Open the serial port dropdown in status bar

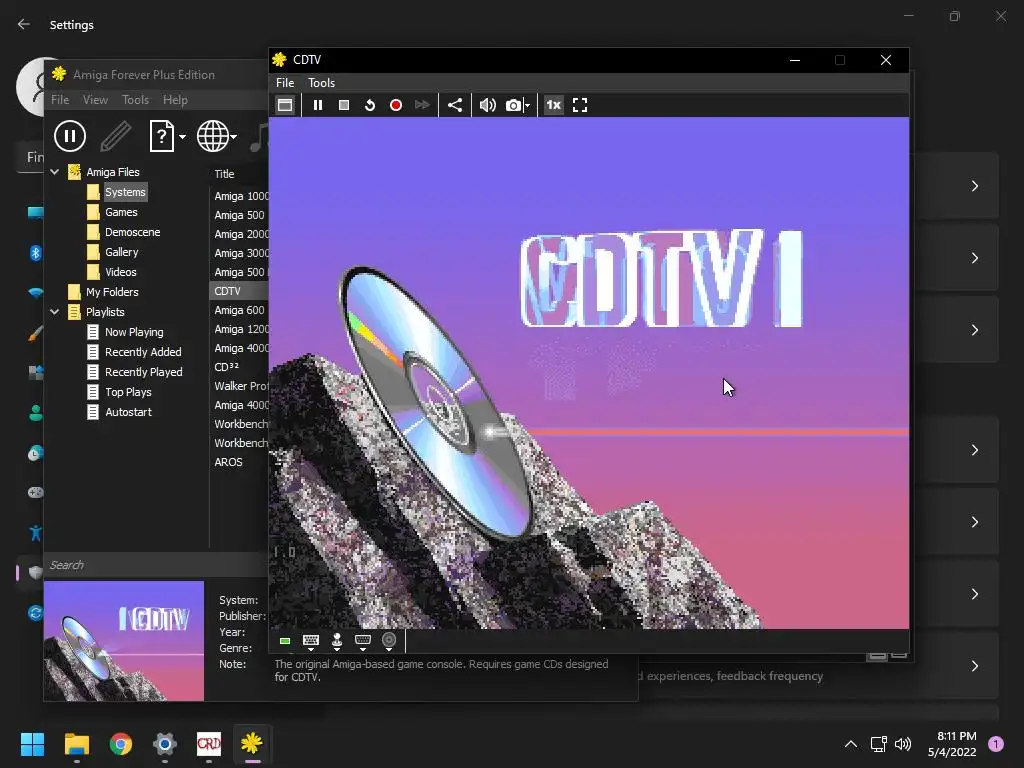[x=363, y=642]
